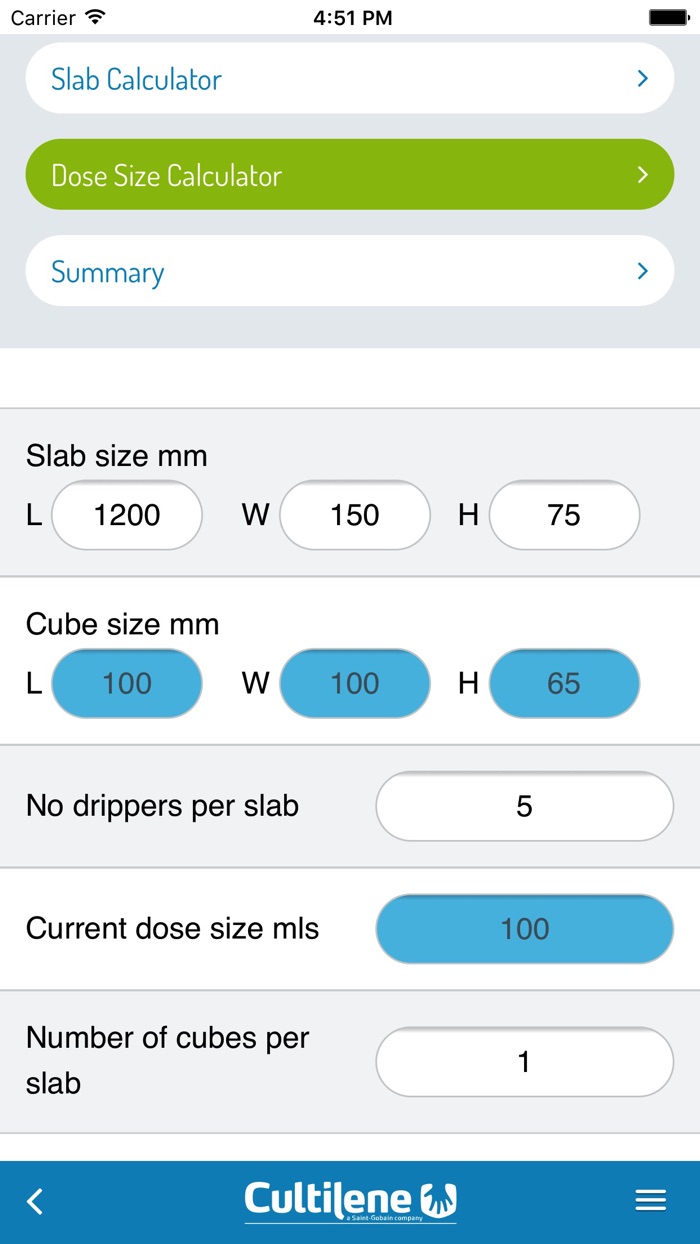Expand the Summary chevron arrow
700x1244 pixels.
point(643,271)
